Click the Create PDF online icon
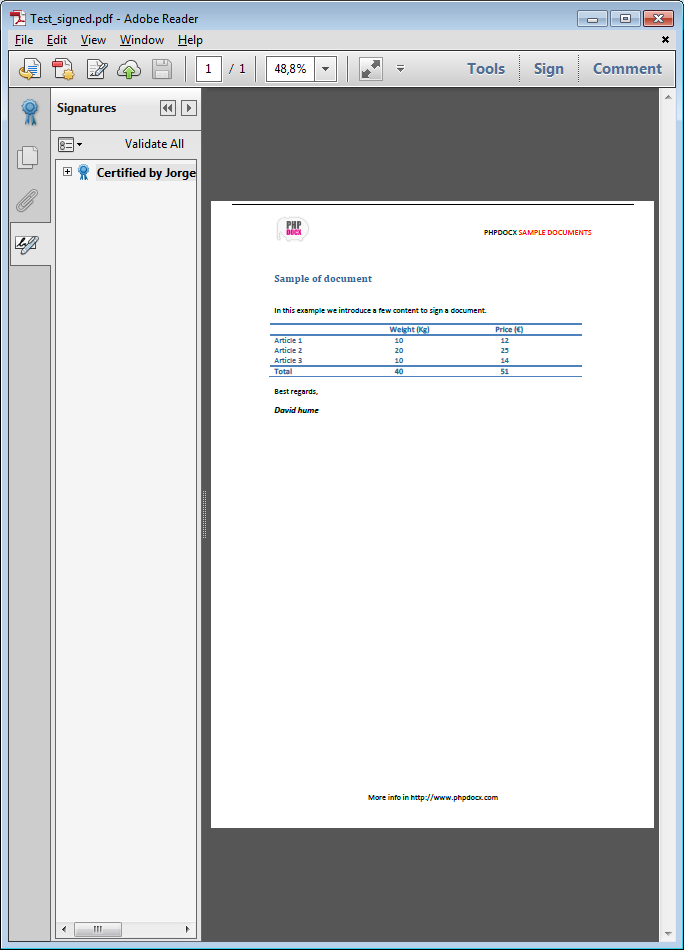Screen dimensions: 684x950 point(64,69)
